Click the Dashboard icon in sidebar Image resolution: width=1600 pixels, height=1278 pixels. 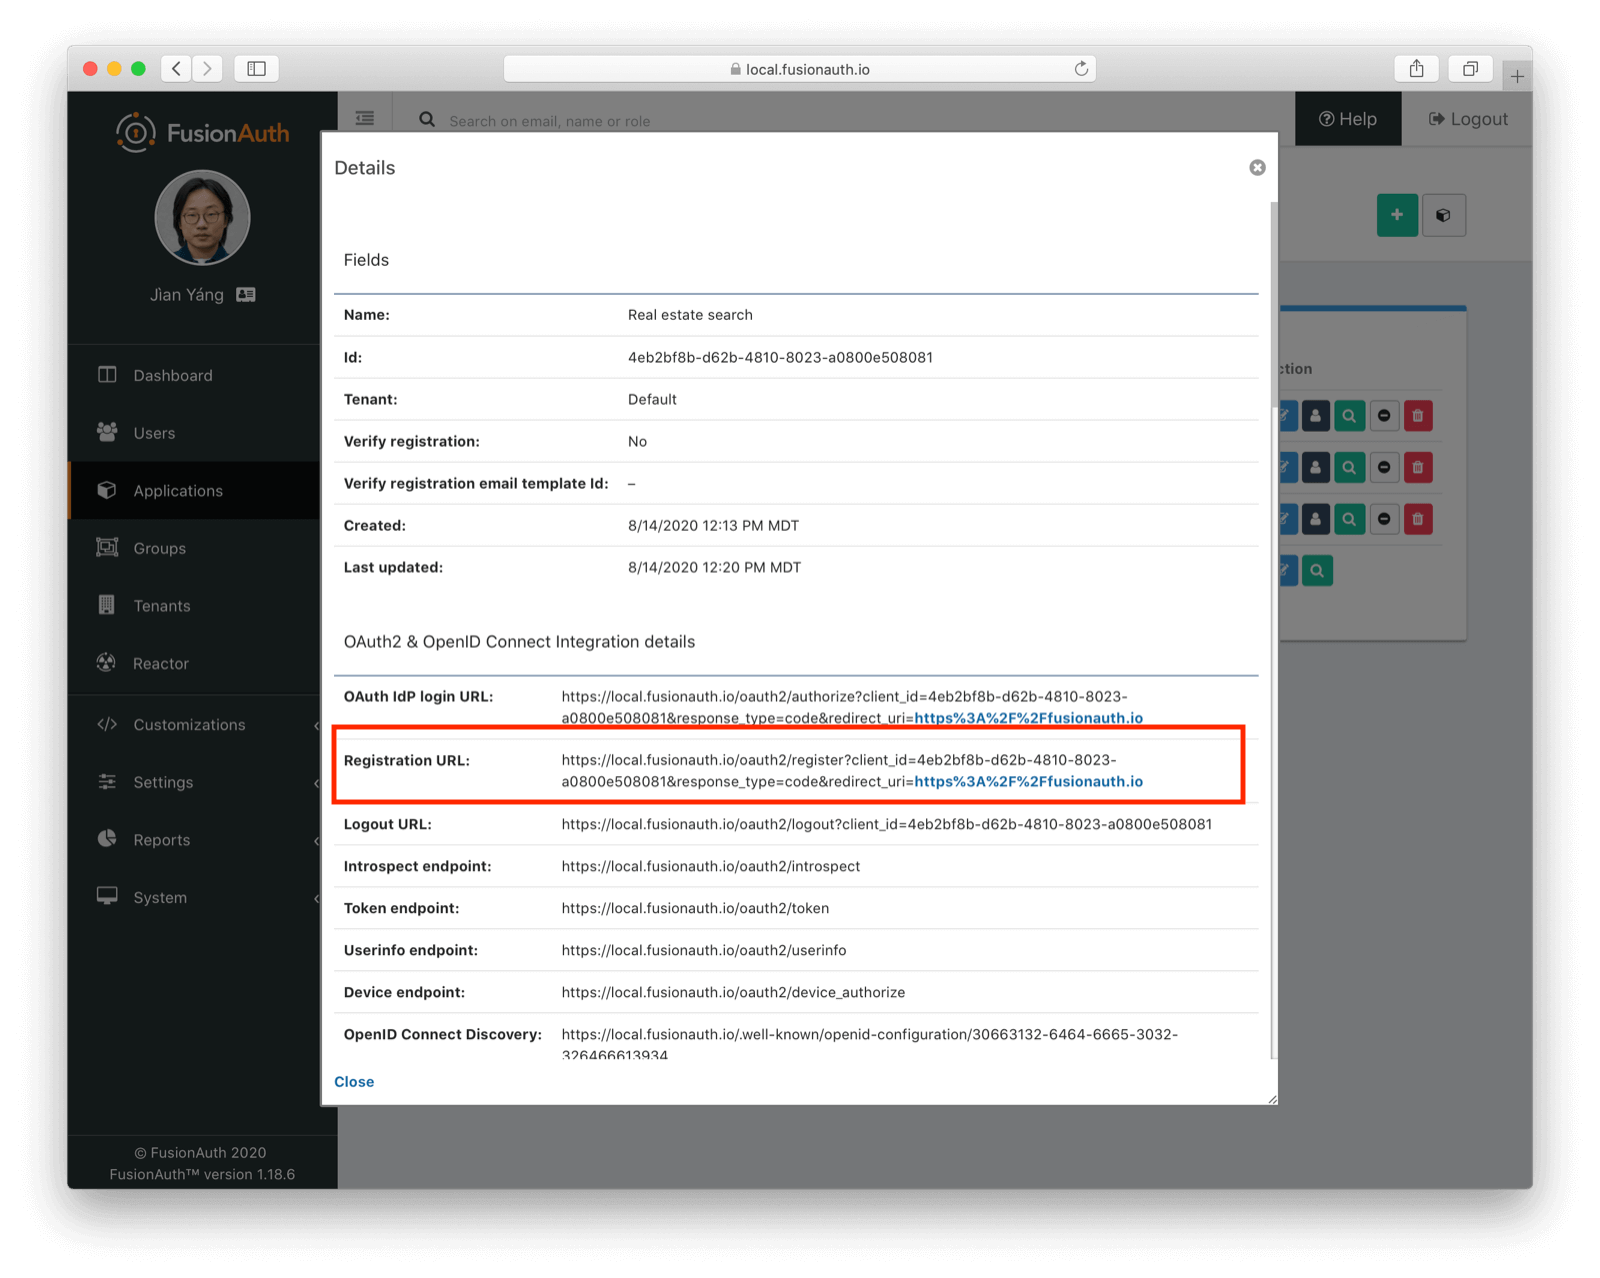click(107, 375)
